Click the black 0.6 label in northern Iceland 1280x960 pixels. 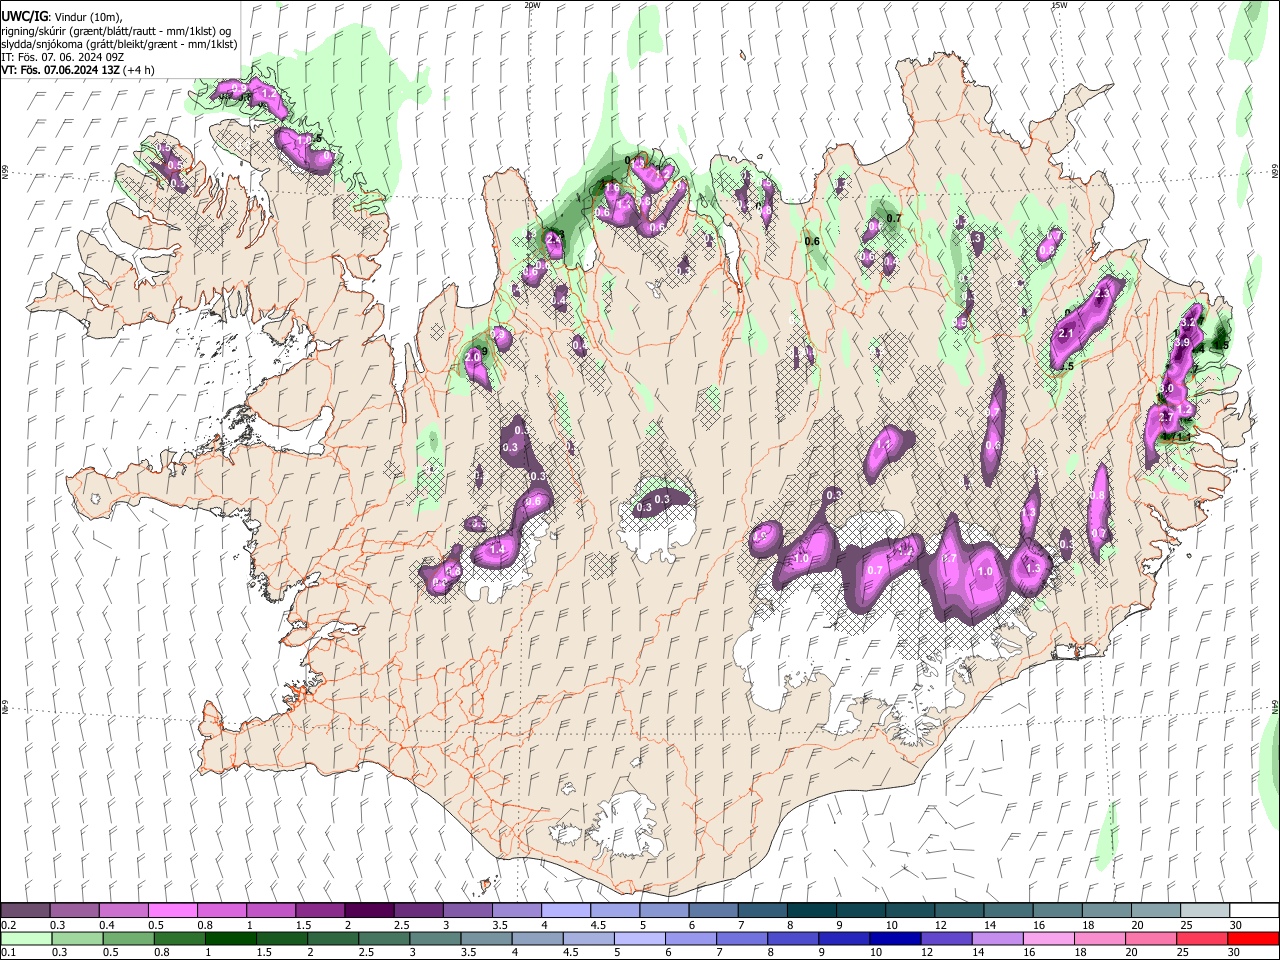812,241
